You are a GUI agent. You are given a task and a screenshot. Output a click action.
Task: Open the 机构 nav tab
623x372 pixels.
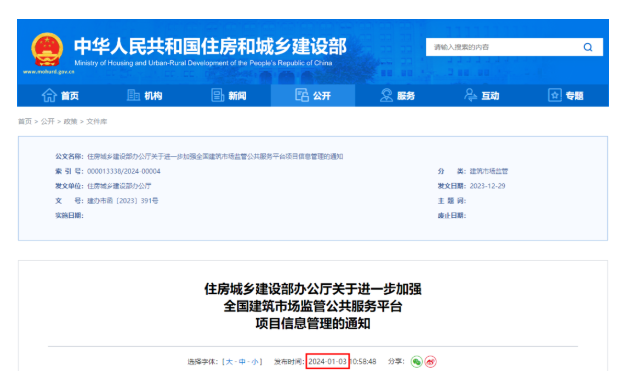pos(145,95)
